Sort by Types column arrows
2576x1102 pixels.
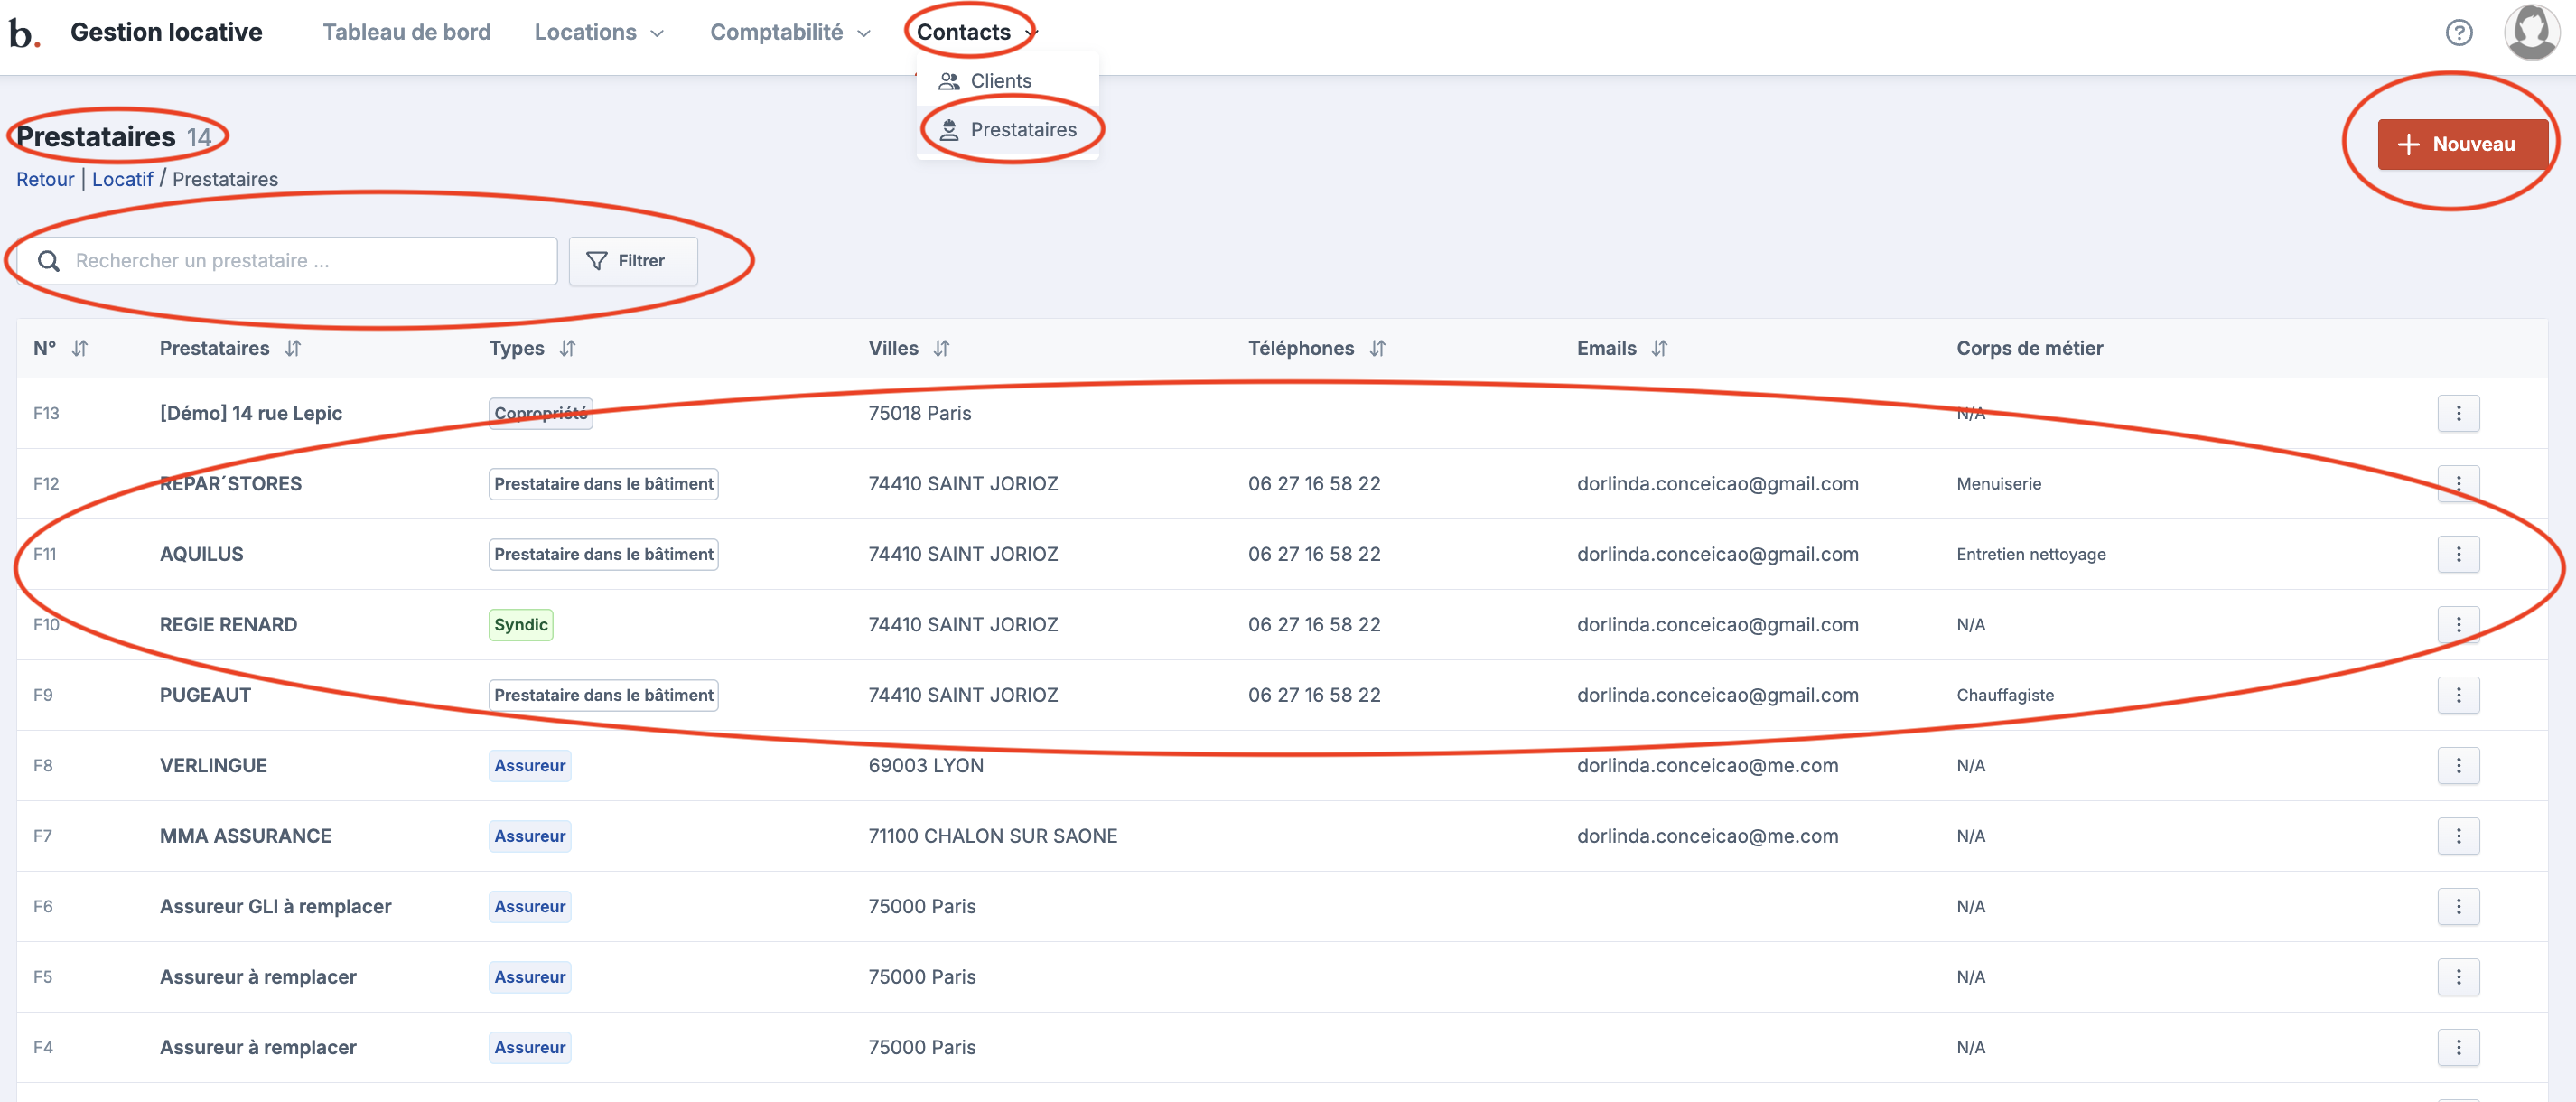coord(568,348)
